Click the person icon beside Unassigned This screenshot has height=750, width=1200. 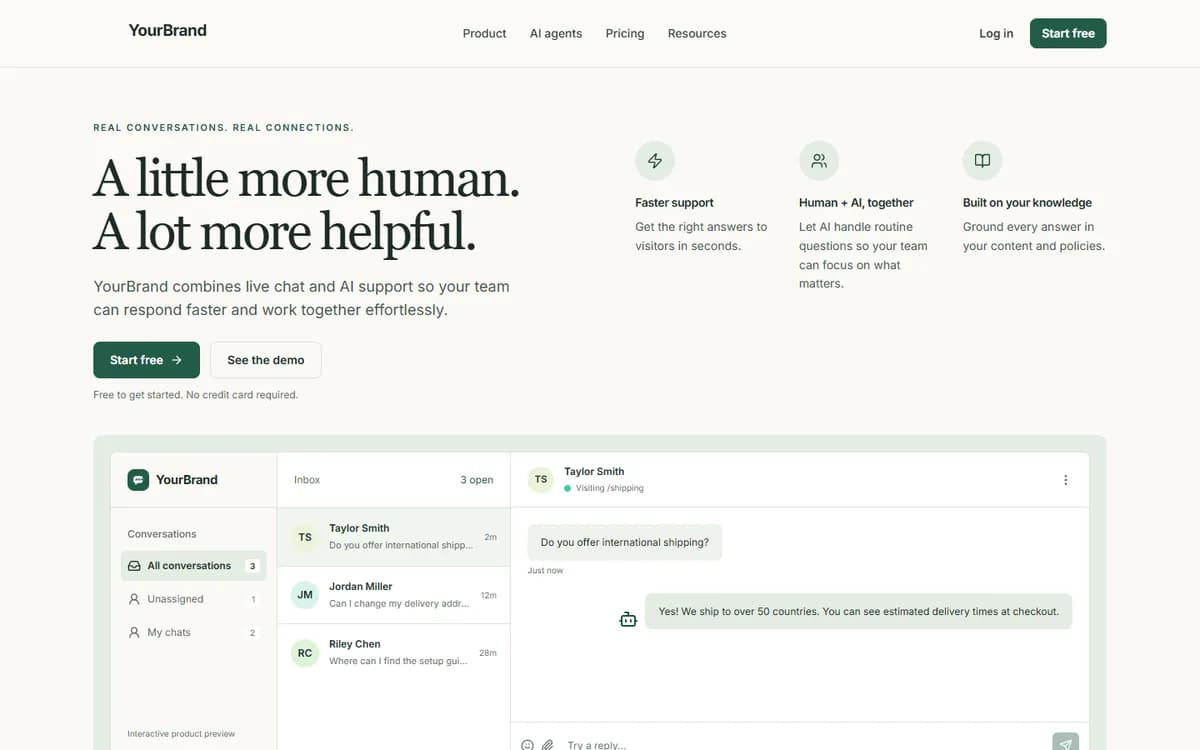[x=134, y=599]
